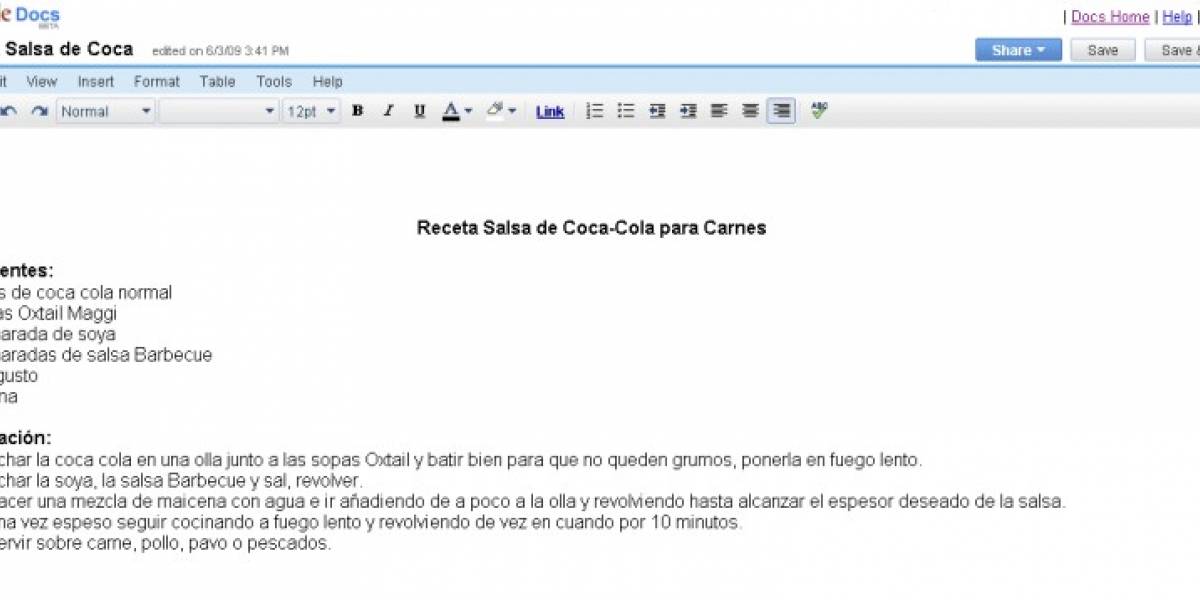Decrease the paragraph indent
Image resolution: width=1200 pixels, height=600 pixels.
[657, 111]
